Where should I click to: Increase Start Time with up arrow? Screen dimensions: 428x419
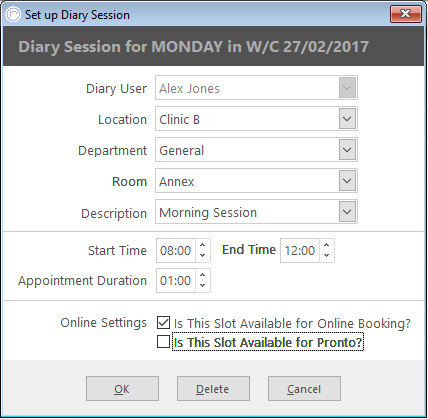(x=203, y=245)
